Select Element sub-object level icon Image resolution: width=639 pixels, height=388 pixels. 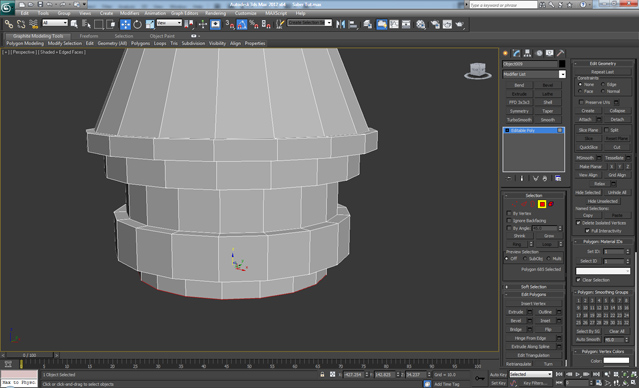551,204
